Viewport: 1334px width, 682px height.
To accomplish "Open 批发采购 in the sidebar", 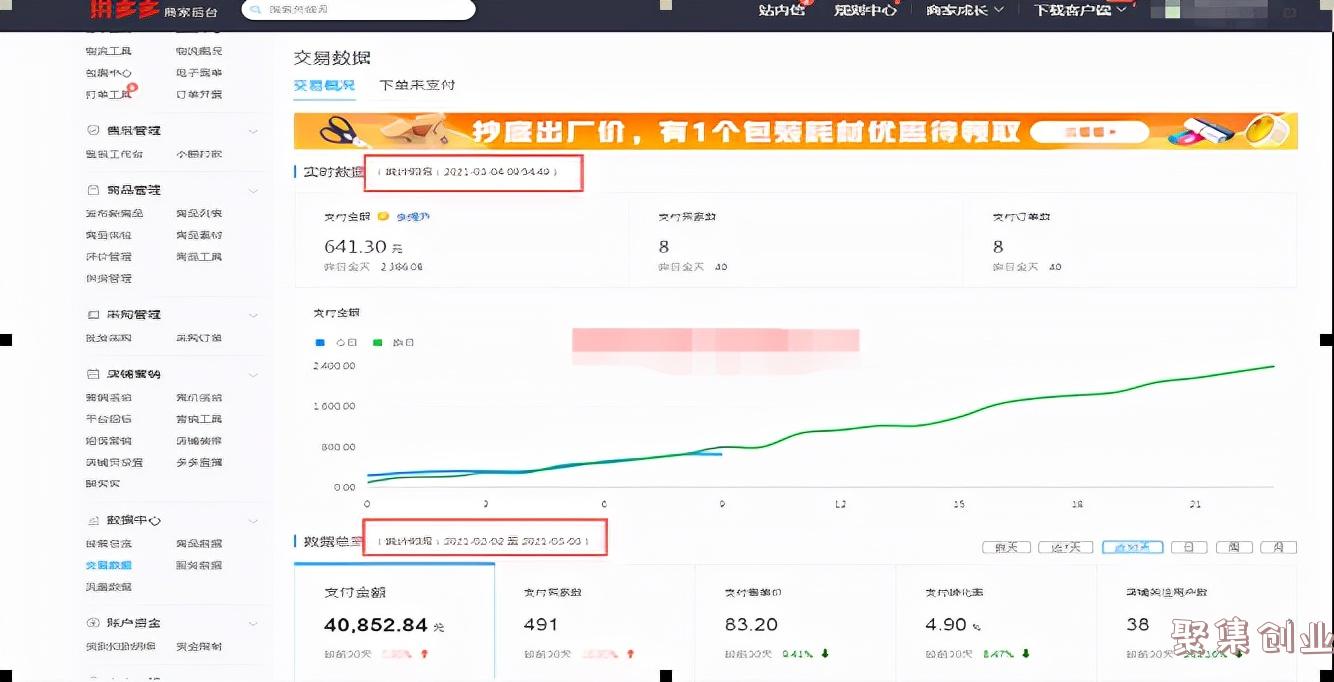I will pos(109,338).
